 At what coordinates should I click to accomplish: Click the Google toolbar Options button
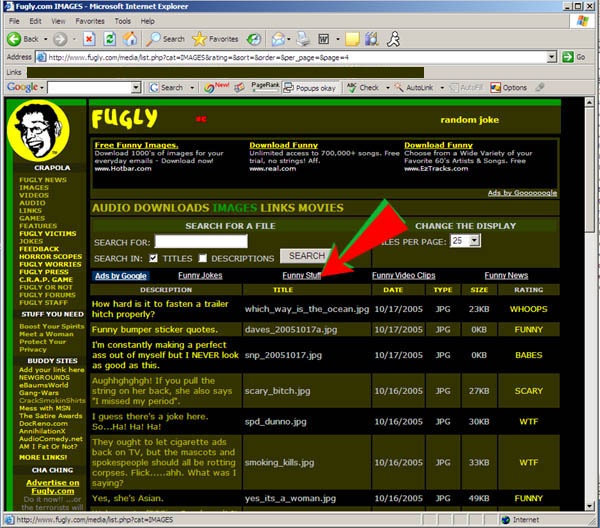(509, 88)
